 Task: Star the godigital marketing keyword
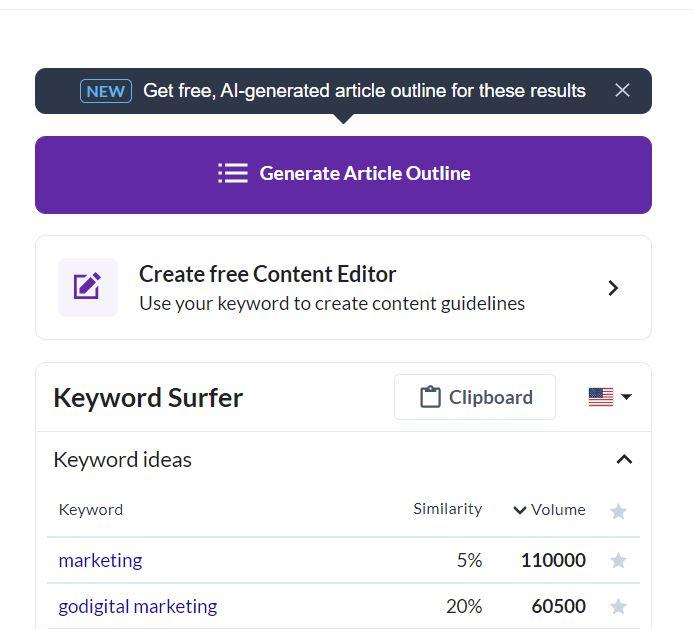pyautogui.click(x=618, y=606)
